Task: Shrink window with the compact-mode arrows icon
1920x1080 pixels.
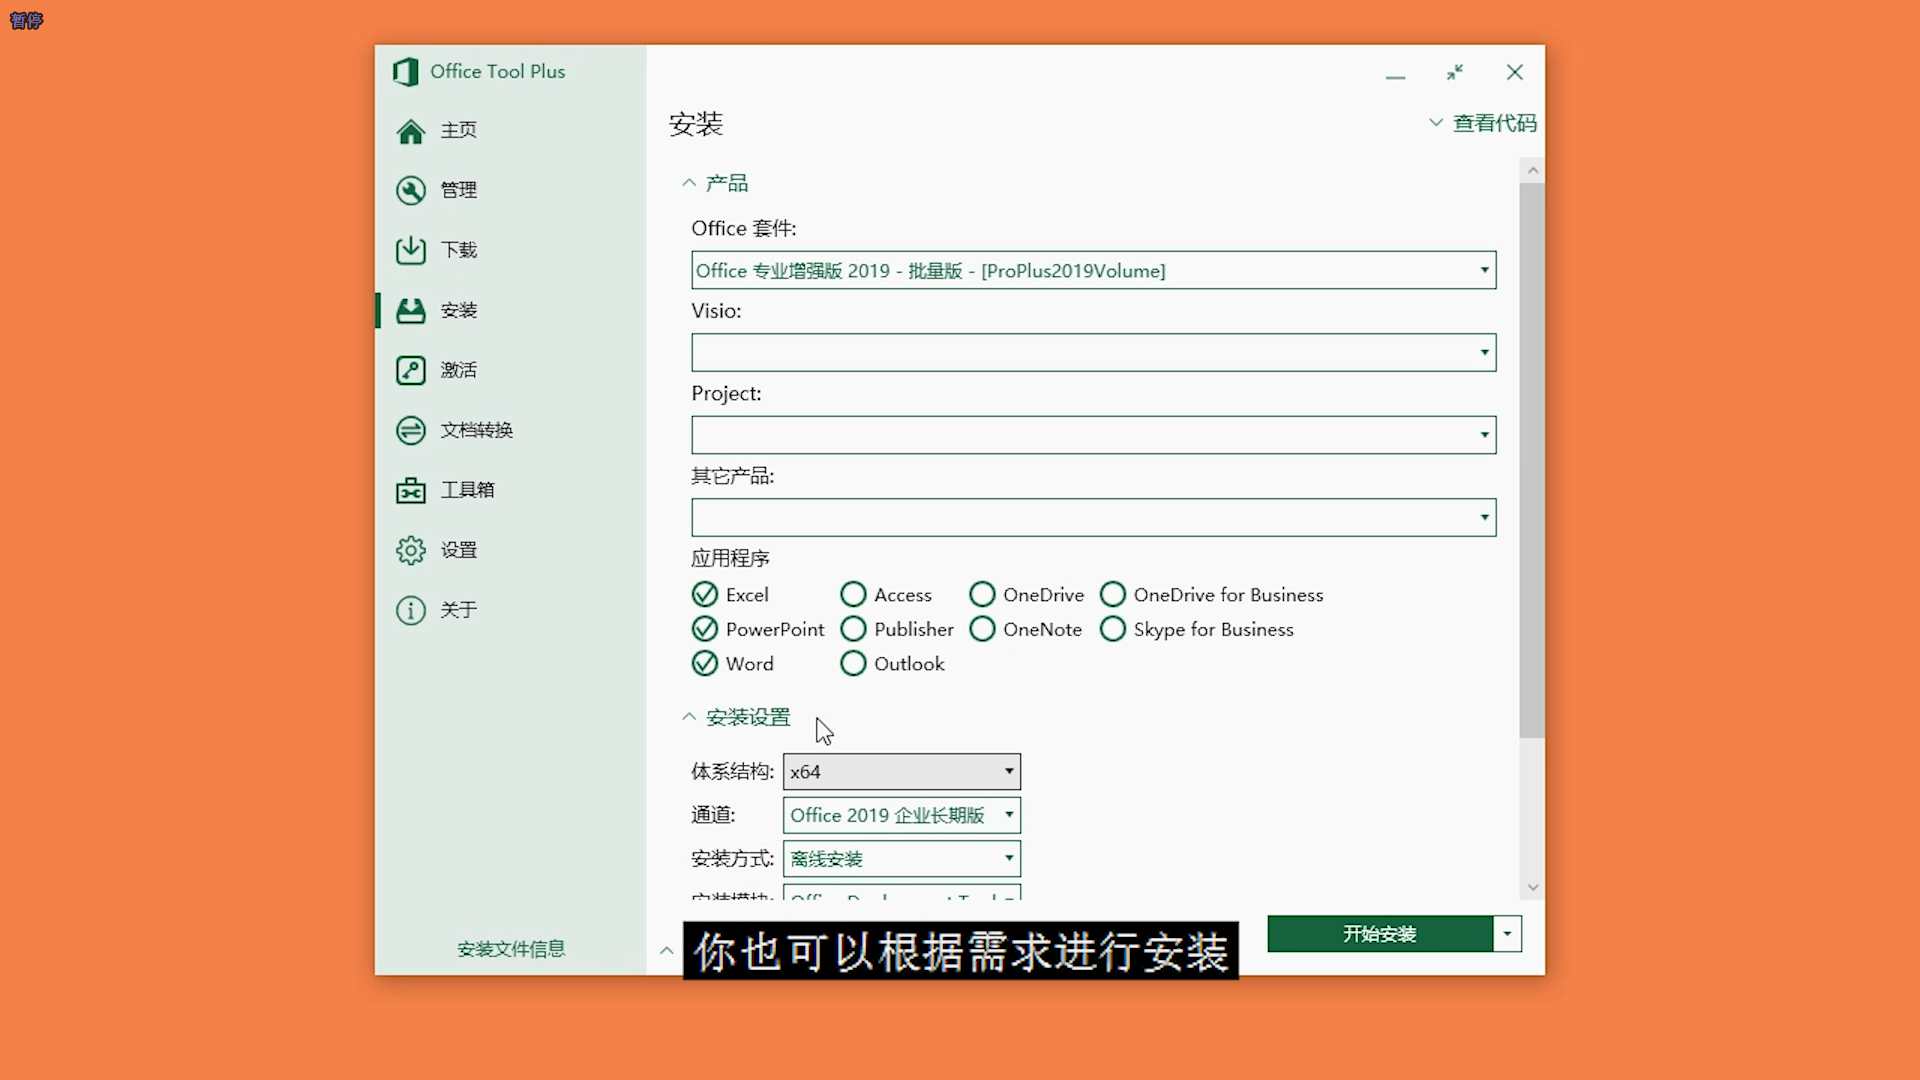Action: point(1455,72)
